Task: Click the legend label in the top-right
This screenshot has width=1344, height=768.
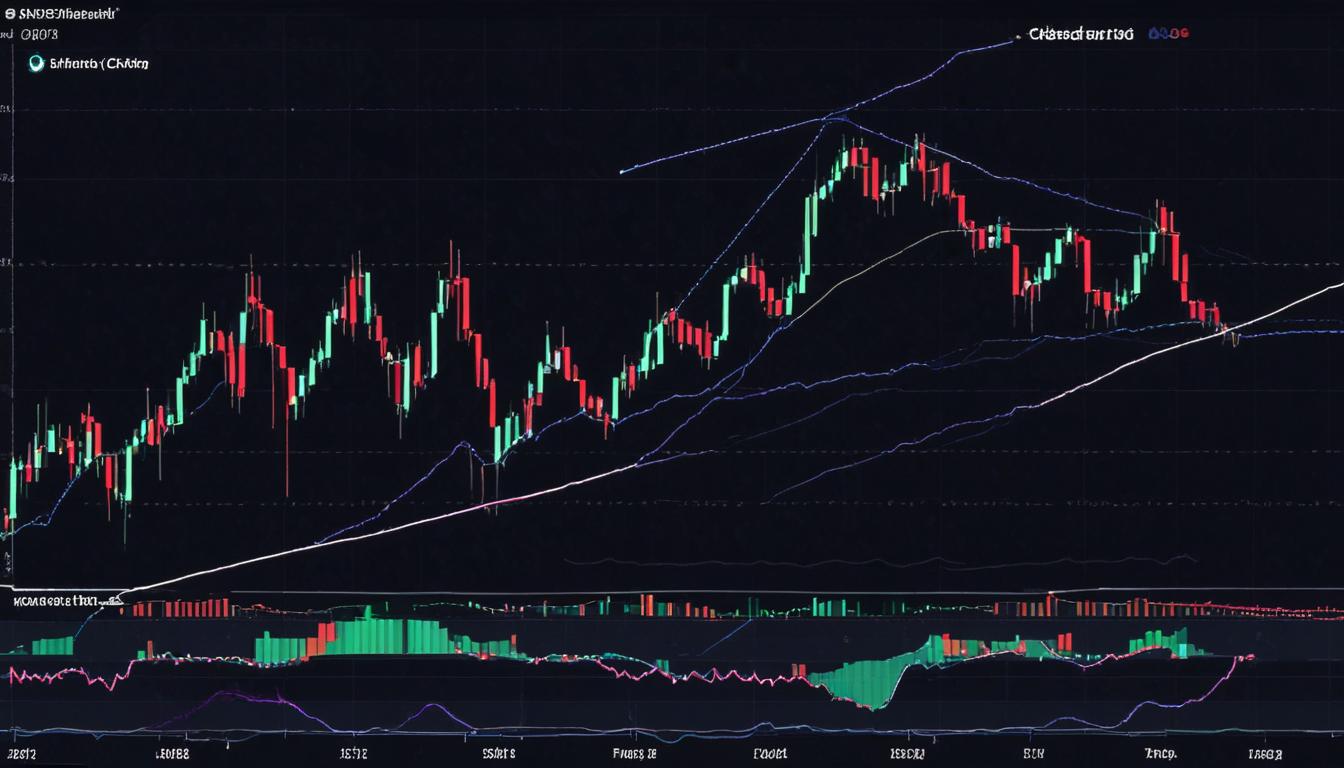Action: (1081, 34)
